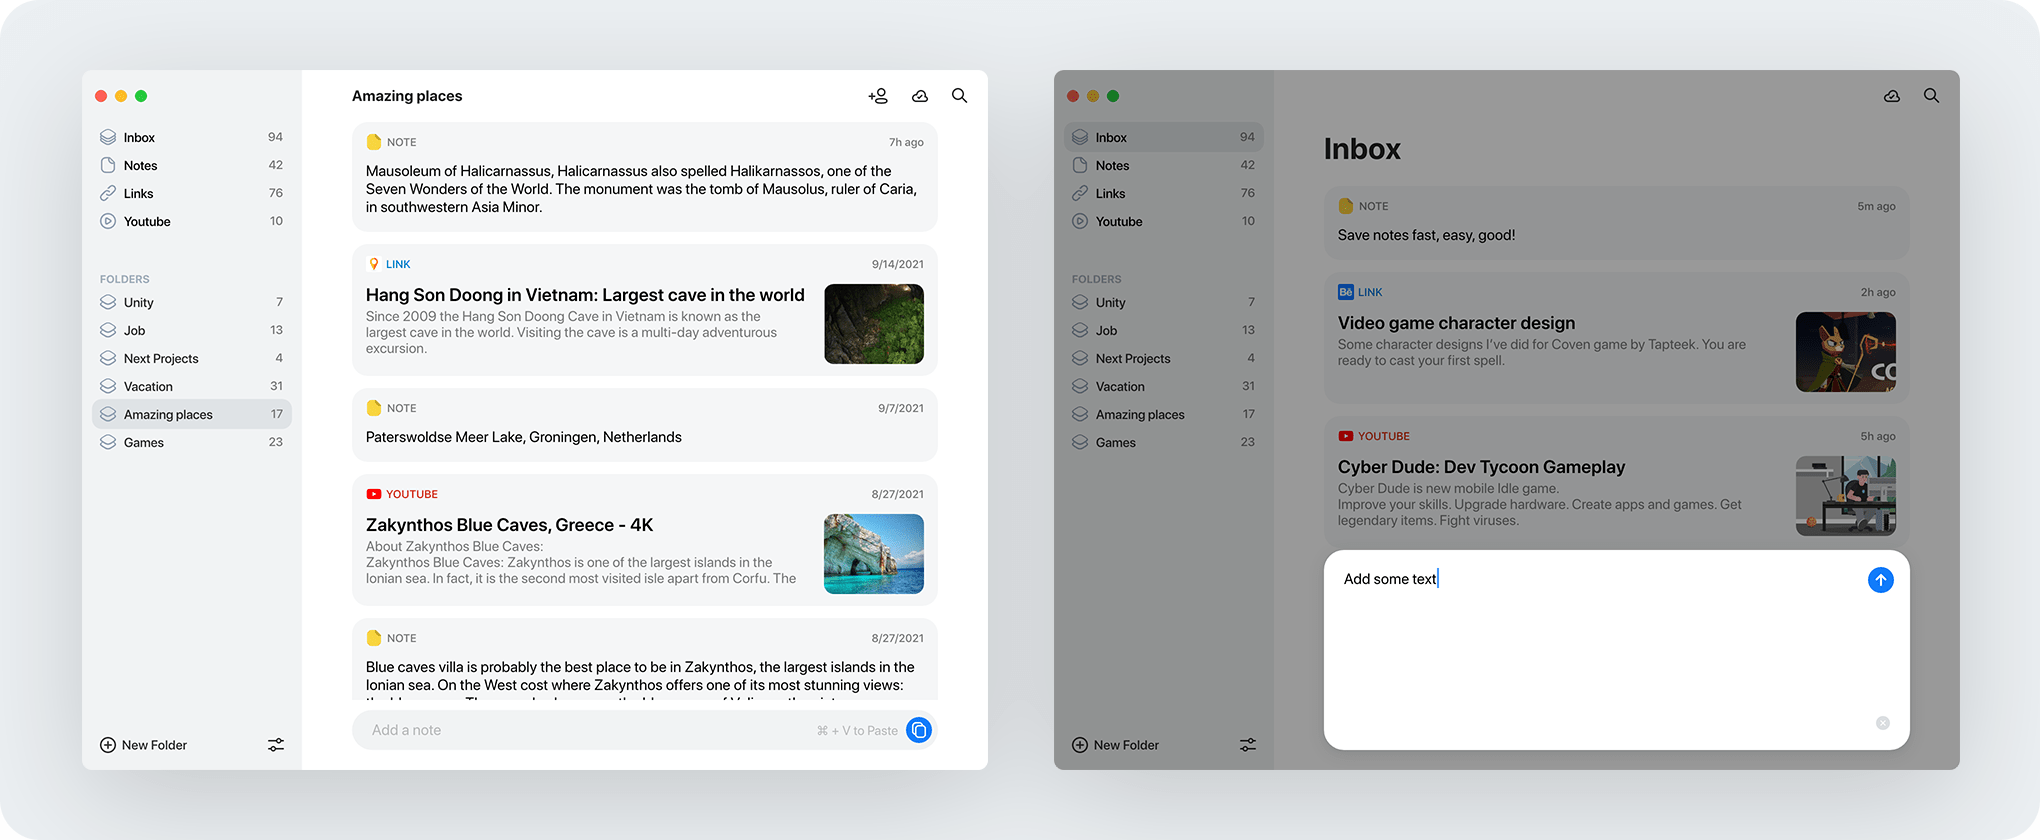Click the clear text icon in note editor
The width and height of the screenshot is (2040, 840).
[1882, 723]
